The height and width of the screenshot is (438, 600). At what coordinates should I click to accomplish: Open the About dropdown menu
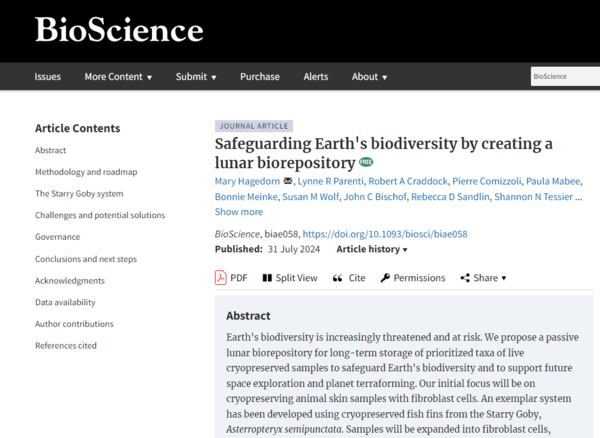[x=370, y=77]
